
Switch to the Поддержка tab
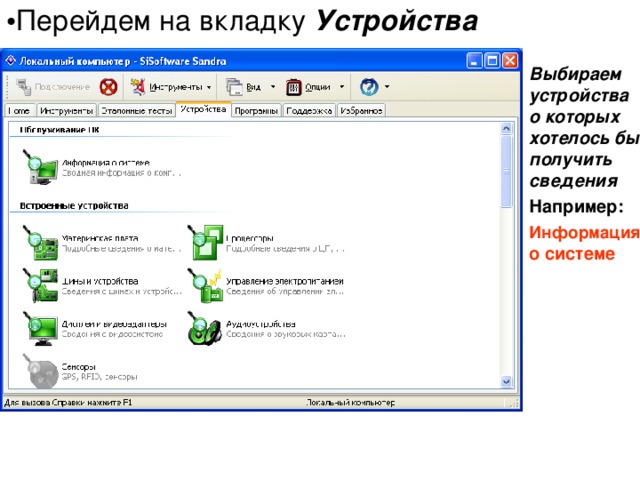click(309, 111)
